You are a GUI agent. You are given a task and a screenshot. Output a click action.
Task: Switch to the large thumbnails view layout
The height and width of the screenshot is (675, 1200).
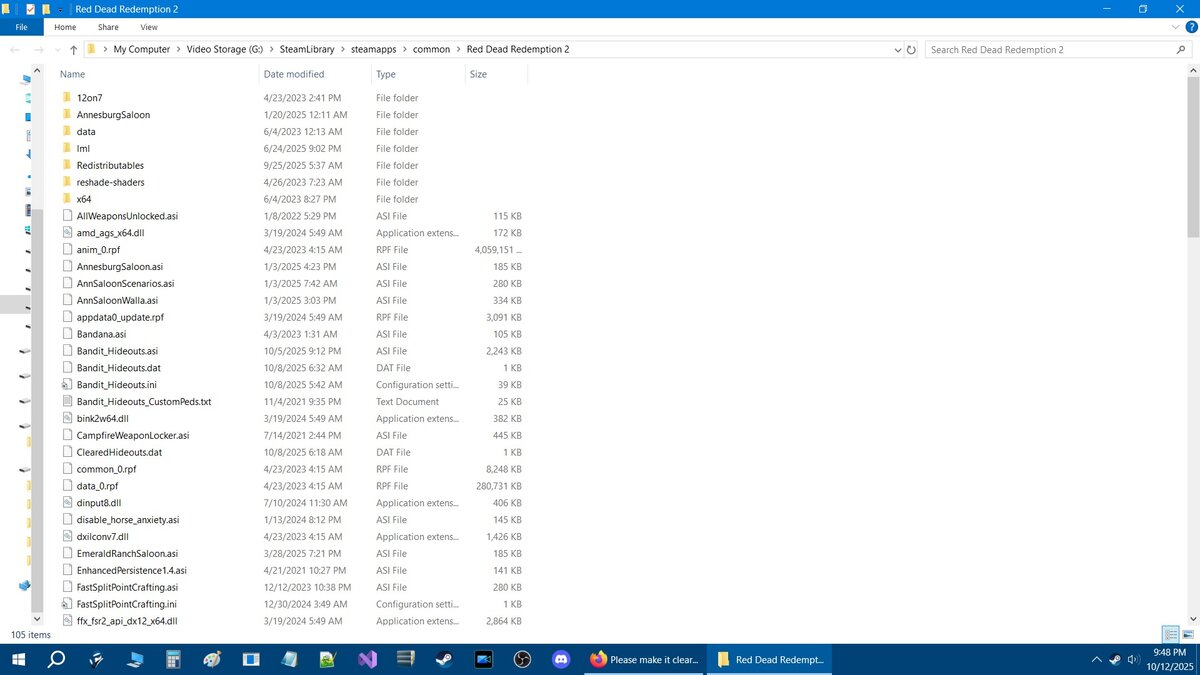[1186, 634]
